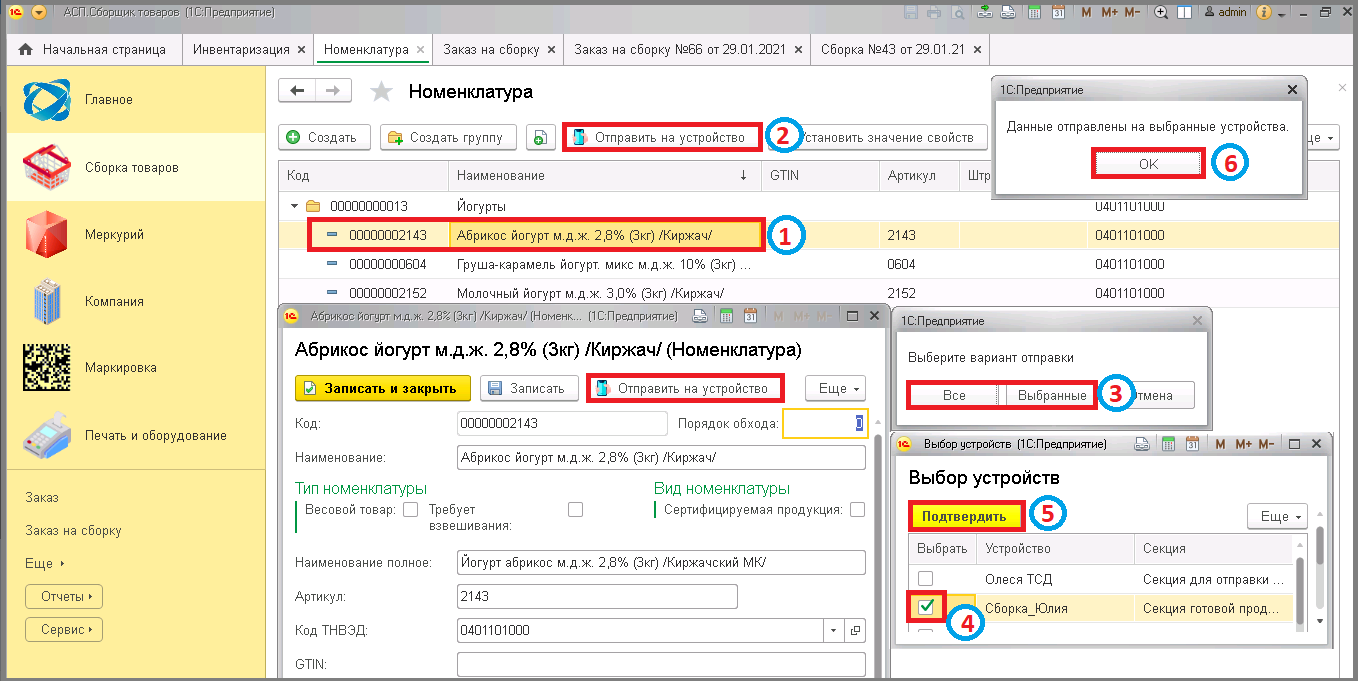Select the Олеся ТСД device checkbox
Screen dimensions: 1358x681
tap(926, 579)
